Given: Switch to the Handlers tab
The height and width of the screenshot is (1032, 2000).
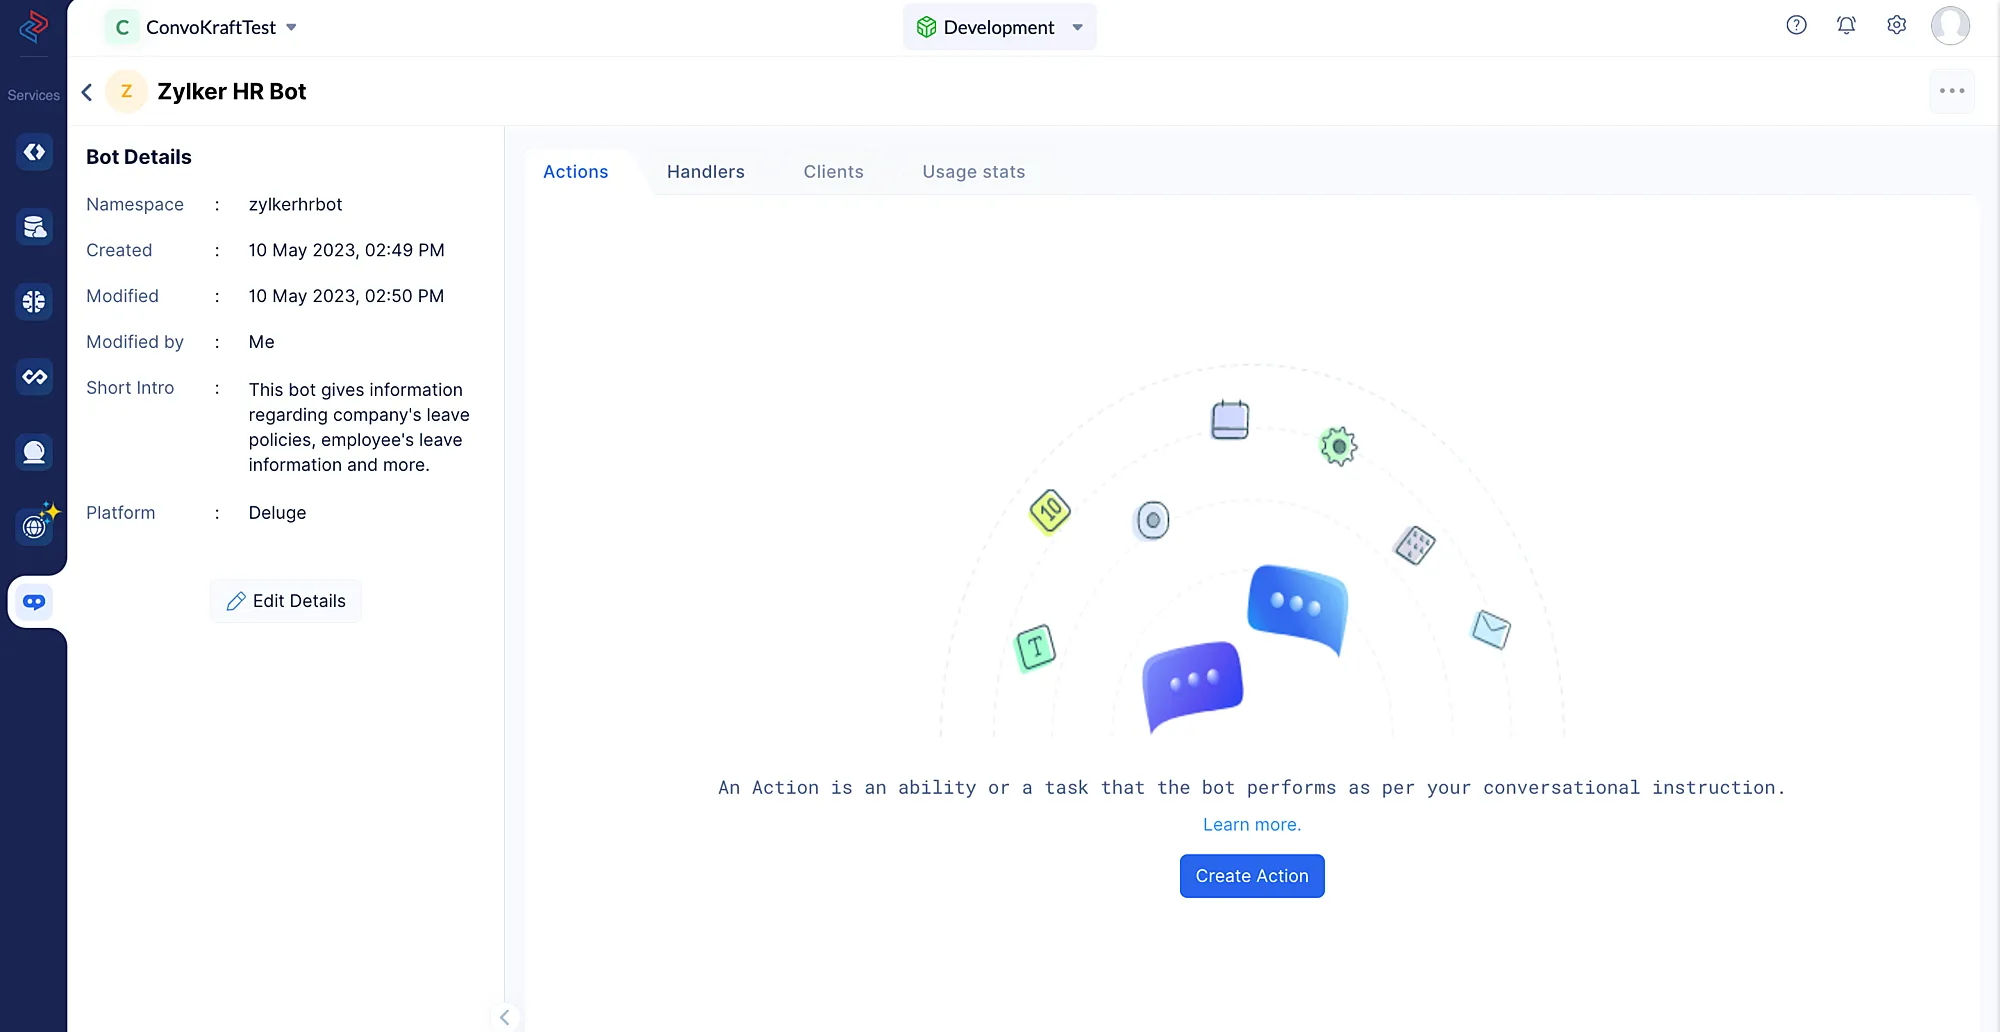Looking at the screenshot, I should click(x=705, y=172).
